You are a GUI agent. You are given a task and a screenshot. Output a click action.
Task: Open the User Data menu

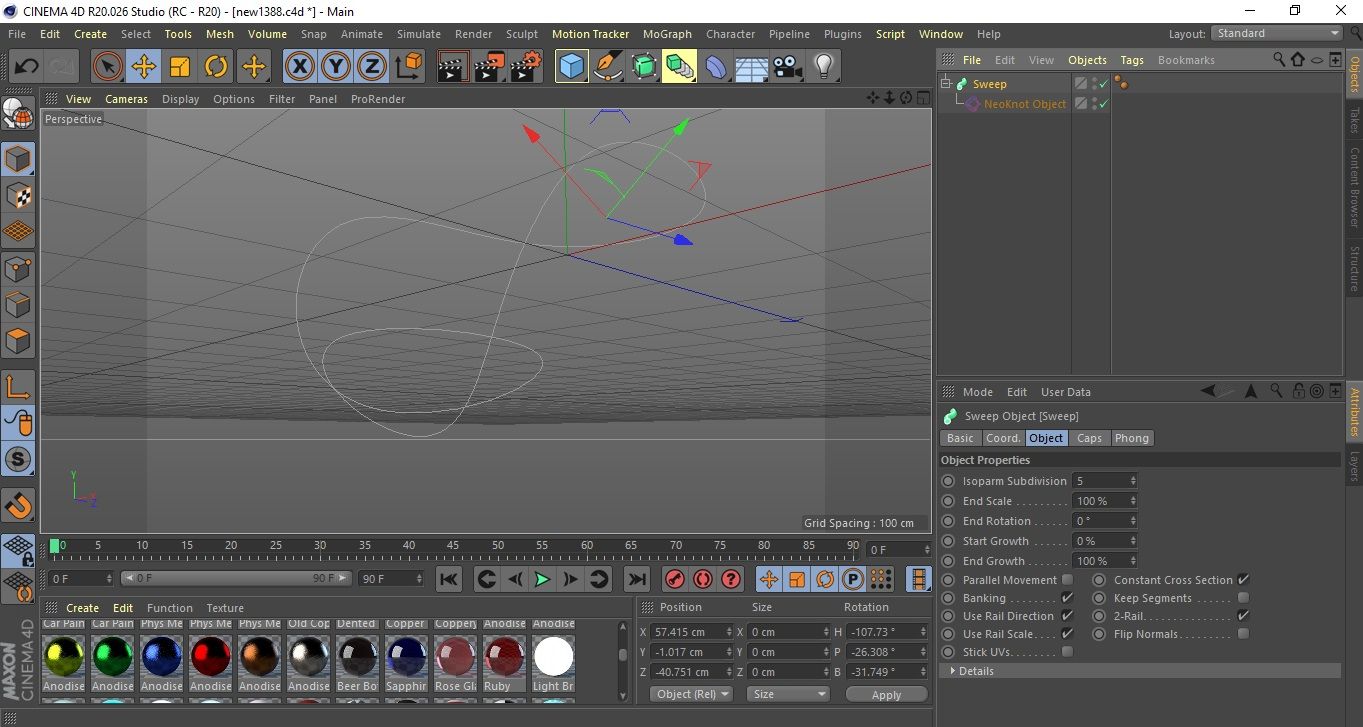pyautogui.click(x=1065, y=392)
